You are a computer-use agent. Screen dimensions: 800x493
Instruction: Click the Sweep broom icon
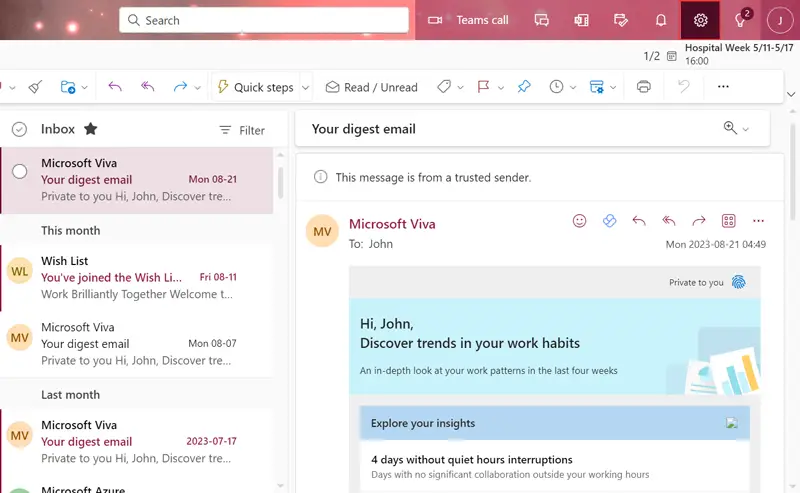[x=35, y=87]
